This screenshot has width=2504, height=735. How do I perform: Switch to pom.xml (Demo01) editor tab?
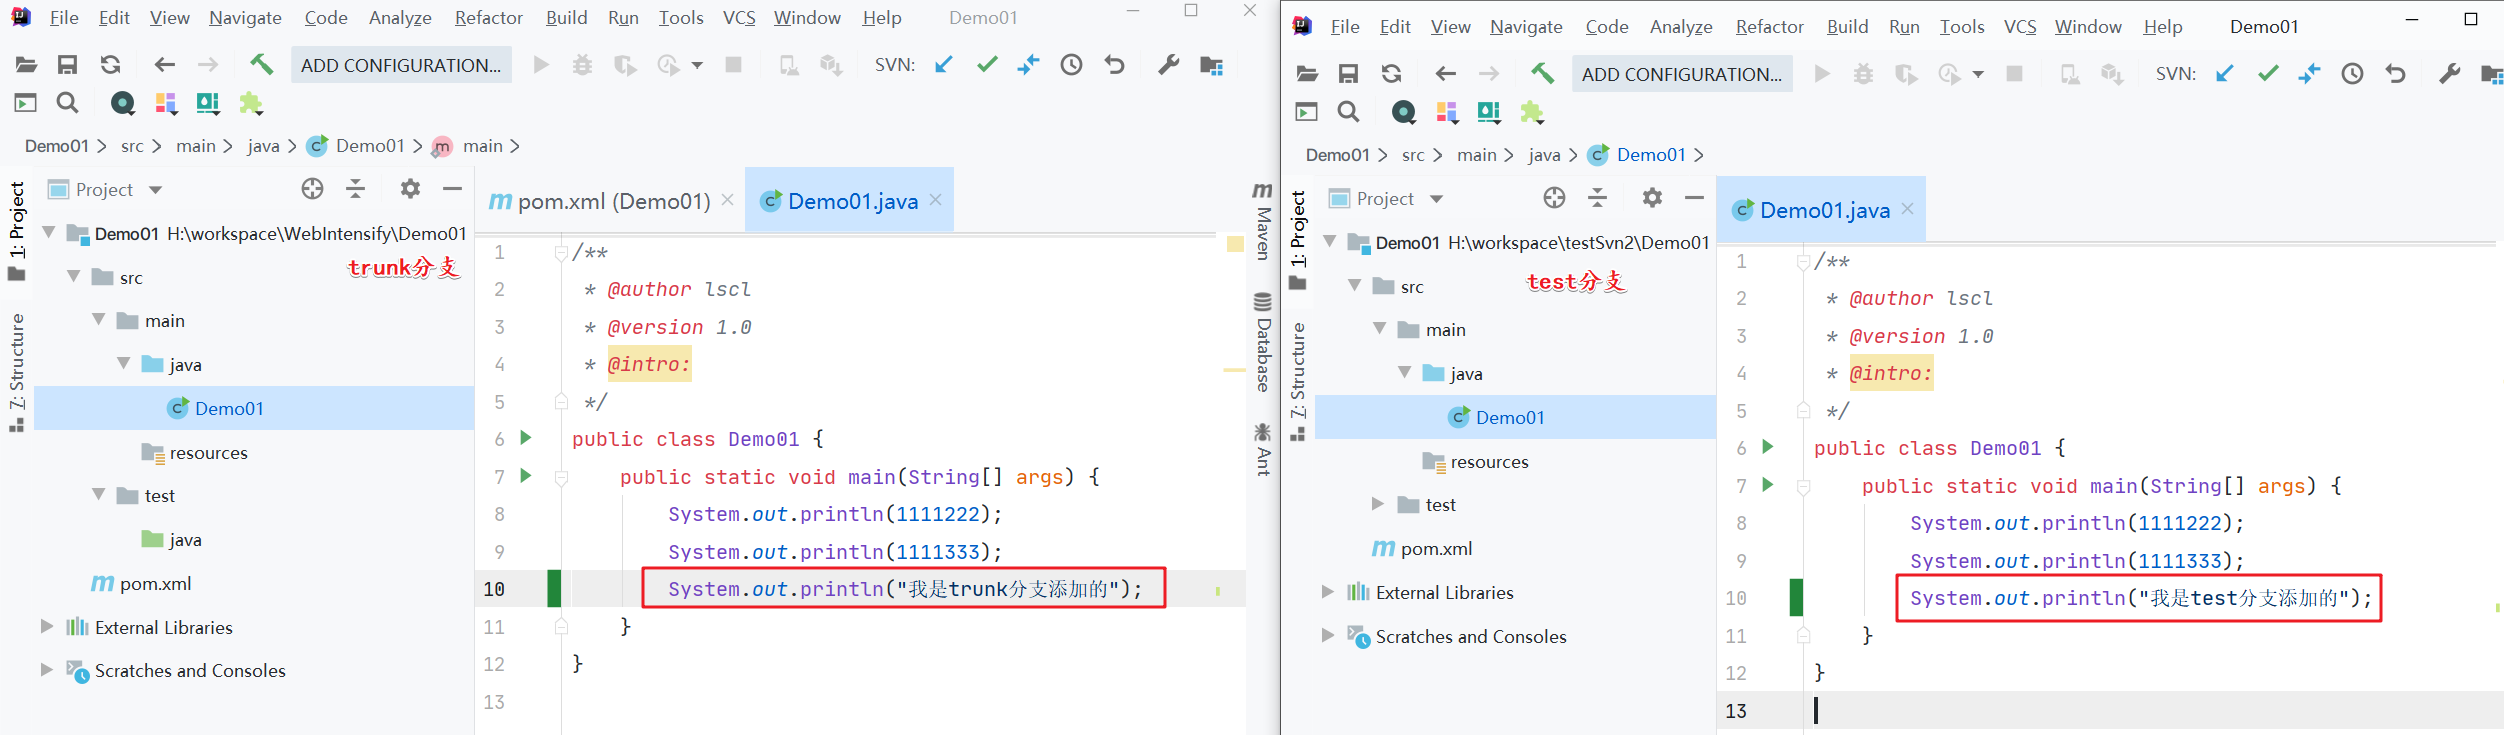click(x=612, y=201)
